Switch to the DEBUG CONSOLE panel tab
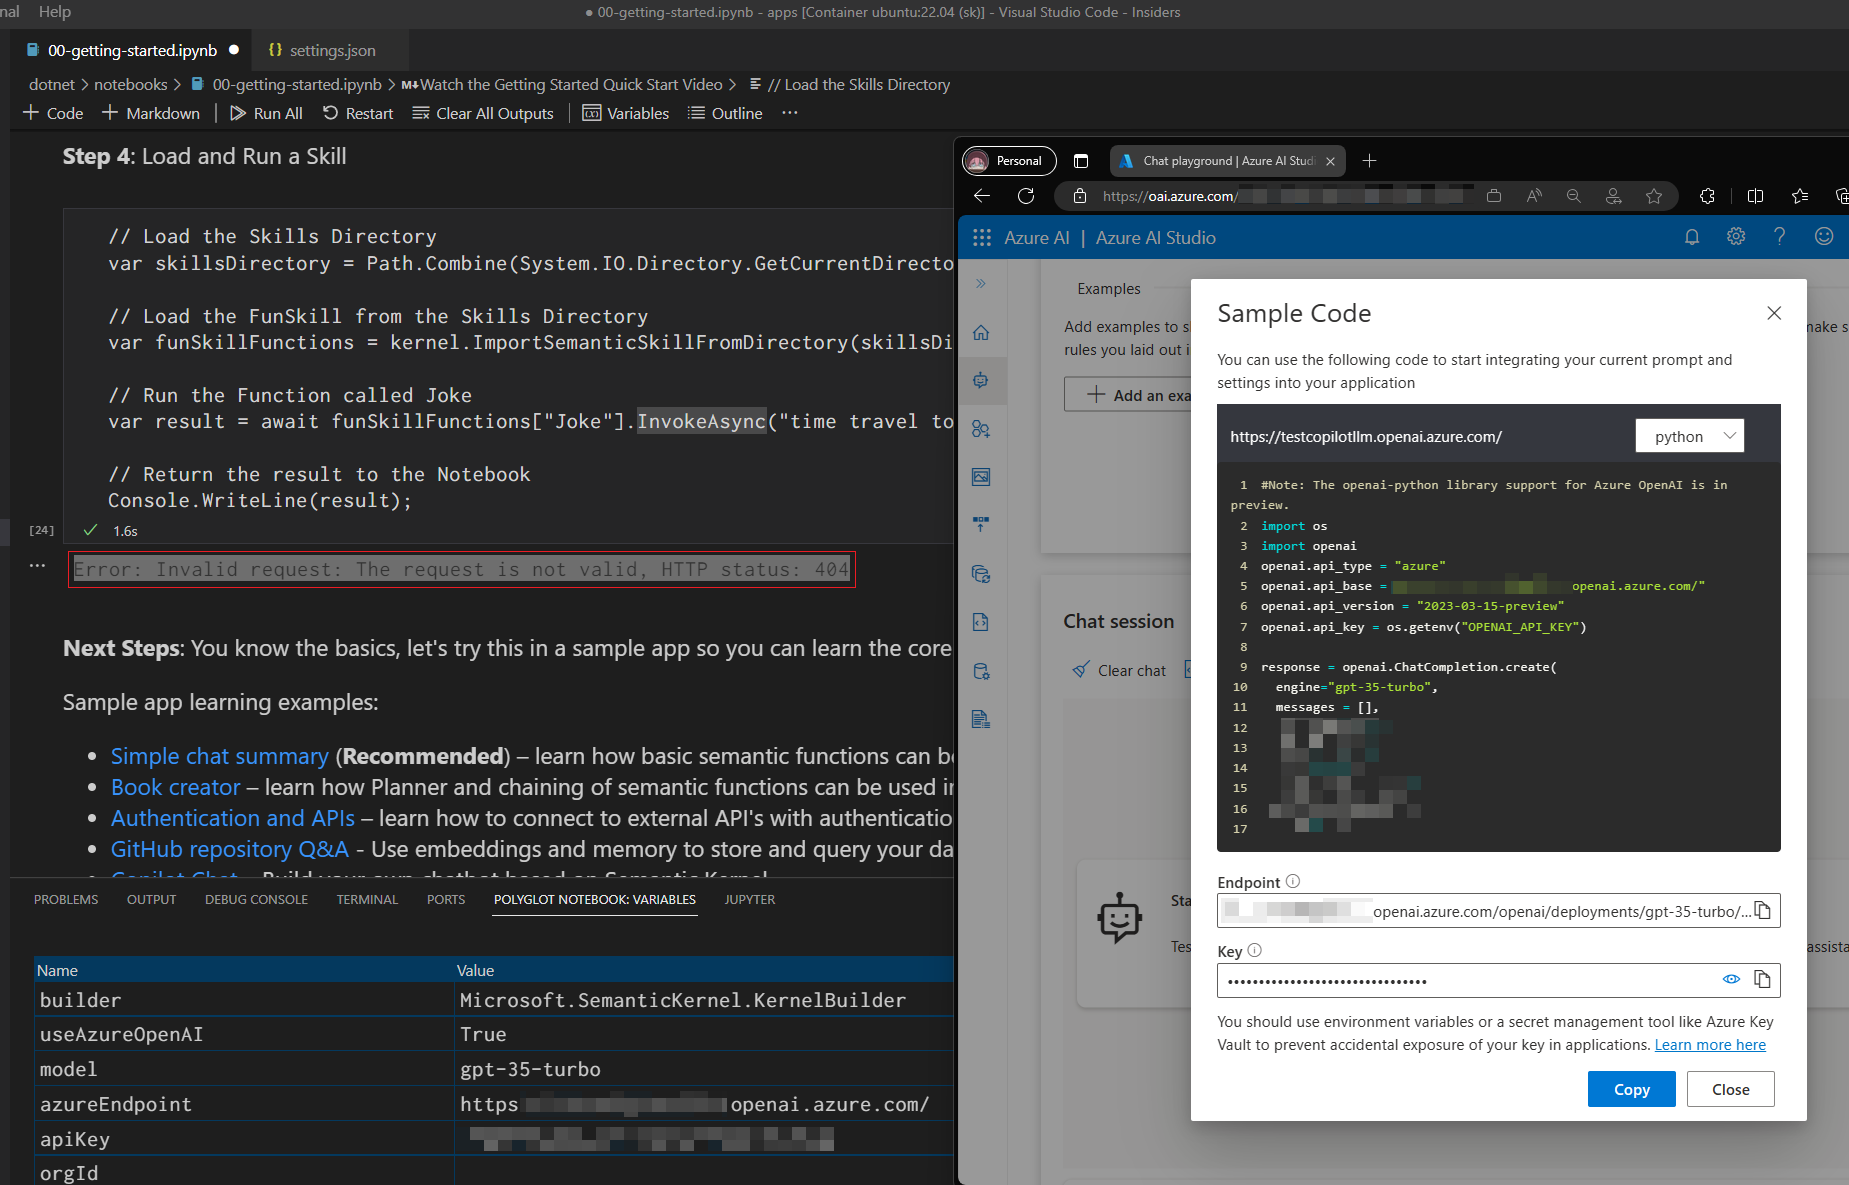This screenshot has height=1185, width=1849. [256, 899]
